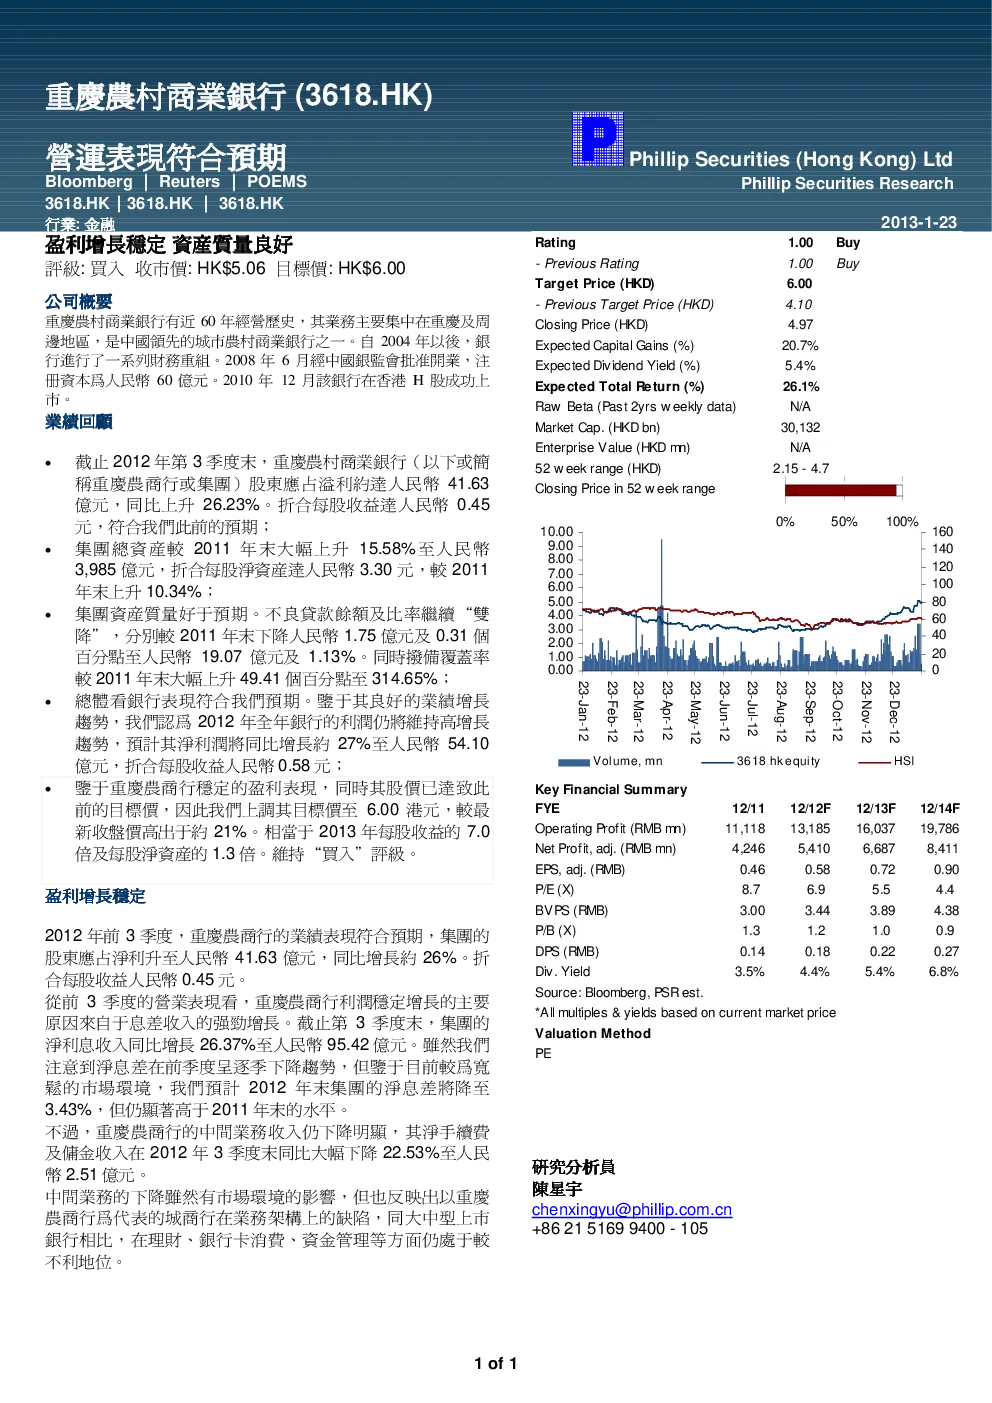Click the 'Enterprise Value (HKD mn)' label
The height and width of the screenshot is (1403, 992).
click(613, 448)
